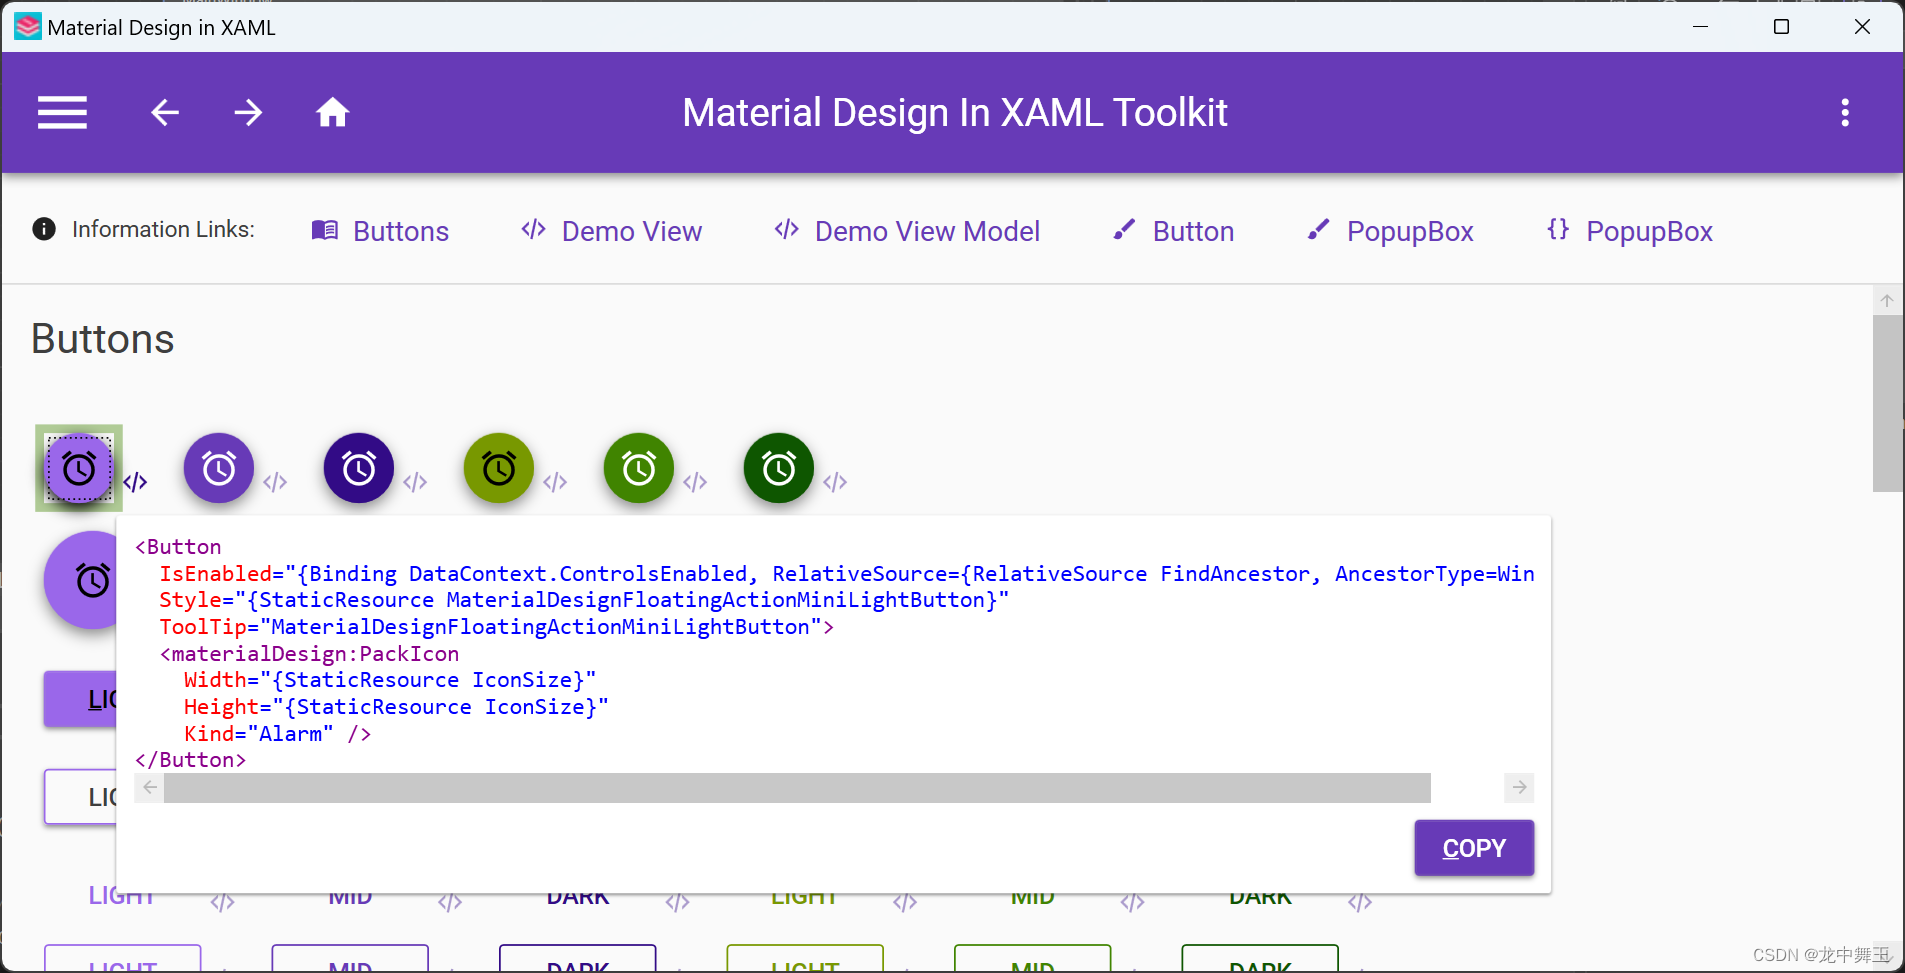The image size is (1905, 973).
Task: Maximize the application window
Action: point(1781,27)
